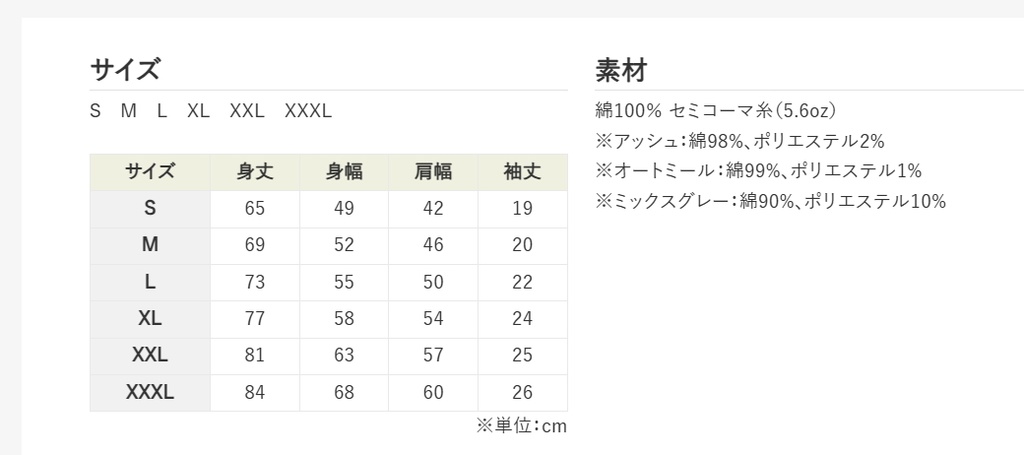Select the XXXL row label in table
The image size is (1024, 455).
click(x=150, y=393)
